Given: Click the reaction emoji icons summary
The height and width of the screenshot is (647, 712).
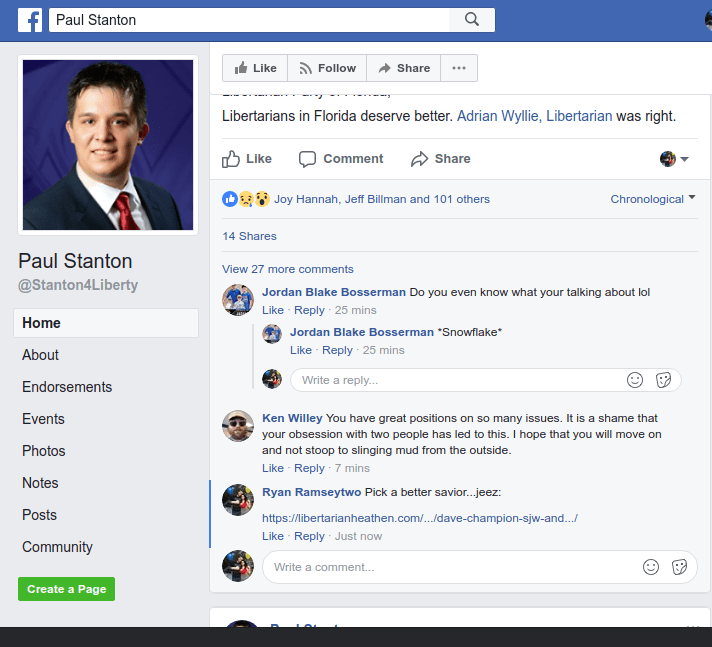Looking at the screenshot, I should [x=246, y=199].
